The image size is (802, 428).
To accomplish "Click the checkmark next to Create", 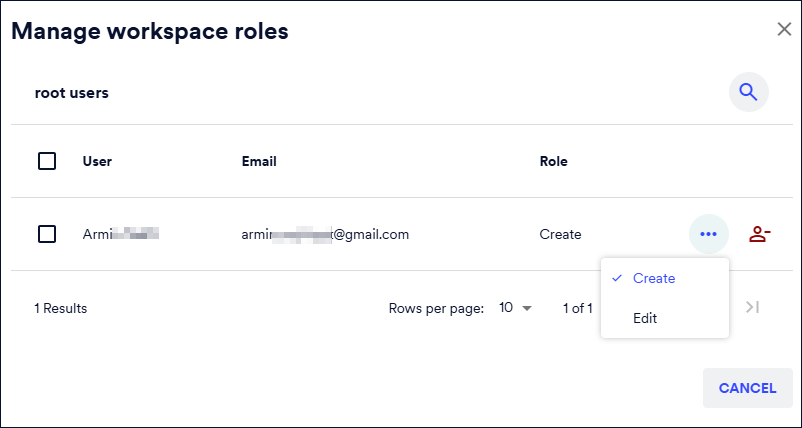I will (617, 278).
